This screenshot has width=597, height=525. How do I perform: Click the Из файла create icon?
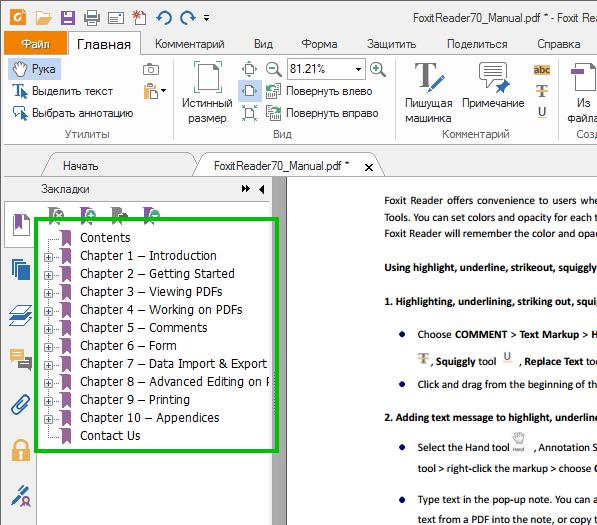583,93
